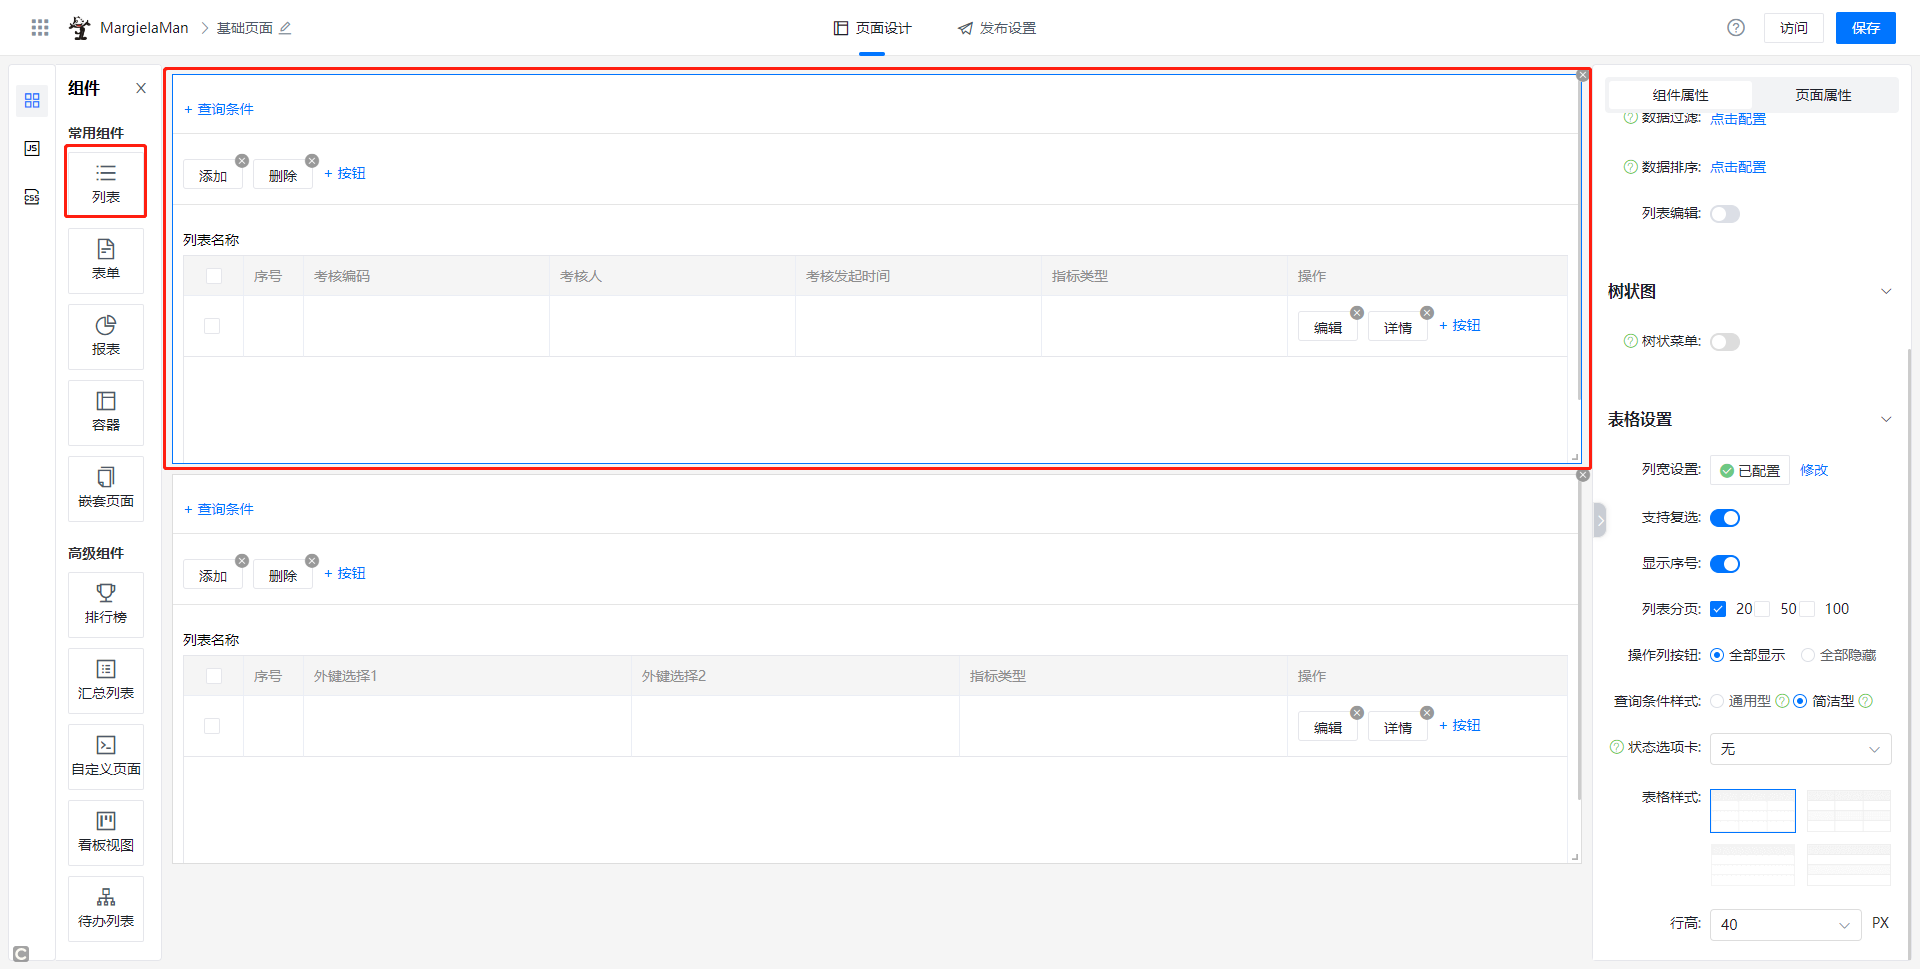Image resolution: width=1920 pixels, height=969 pixels.
Task: Select the 表单 component
Action: (106, 261)
